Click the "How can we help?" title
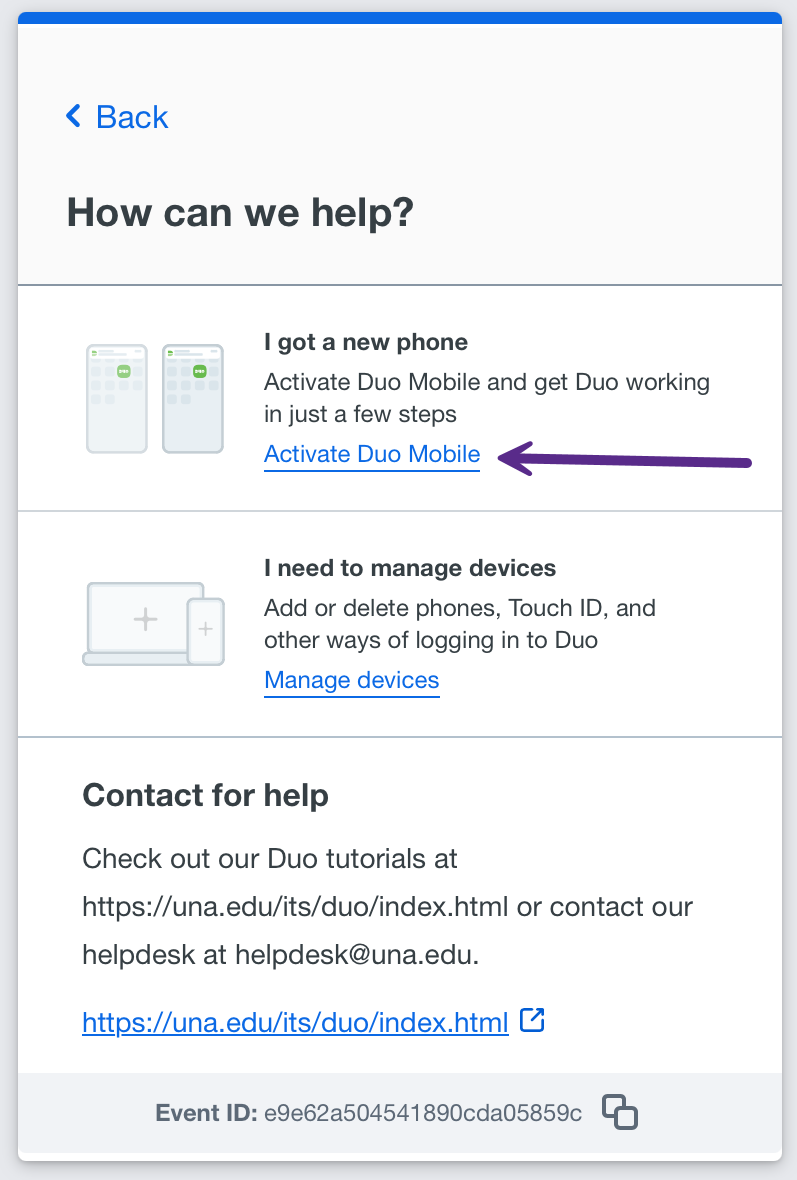The height and width of the screenshot is (1180, 797). tap(240, 213)
